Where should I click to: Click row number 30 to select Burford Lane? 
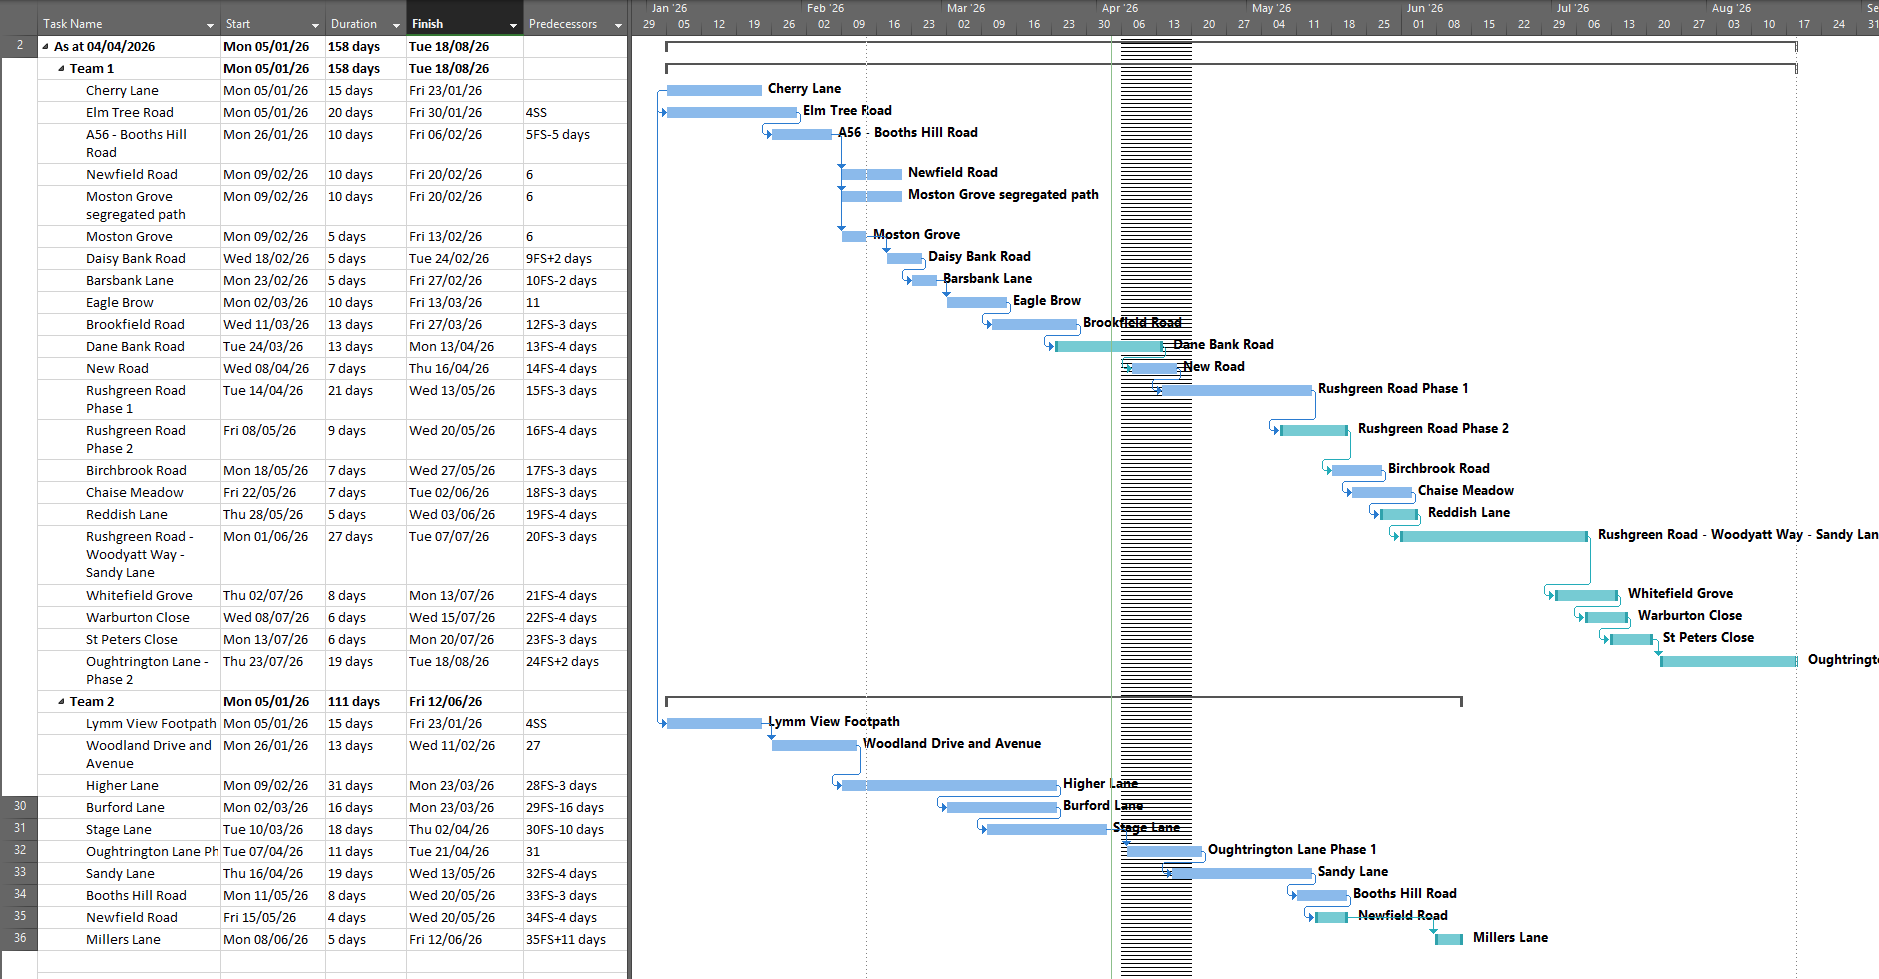click(x=19, y=807)
